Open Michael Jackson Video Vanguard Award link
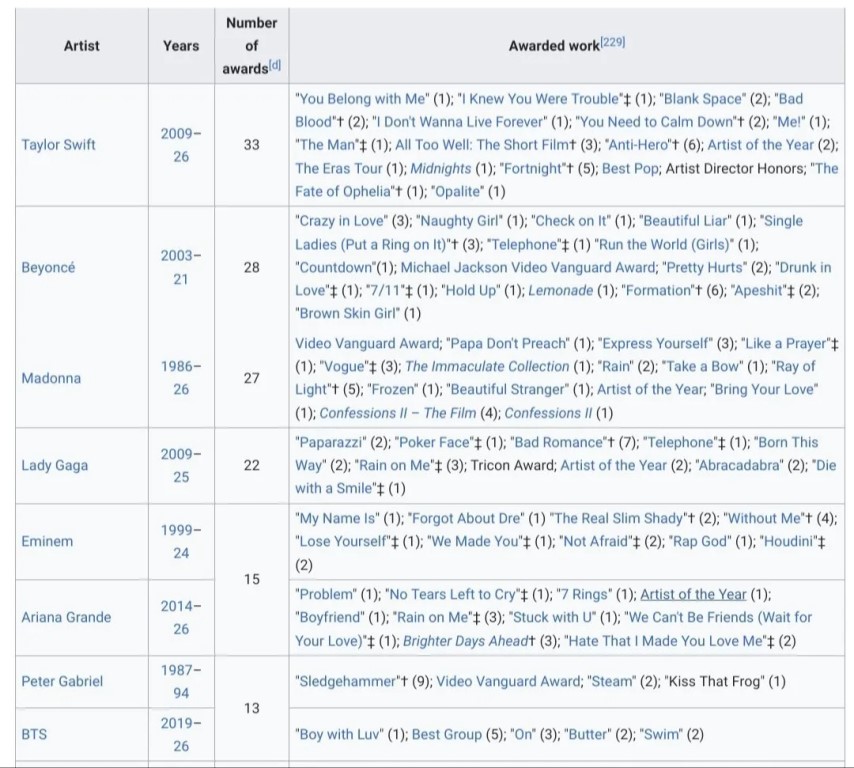Screen dimensions: 854x768 (x=528, y=267)
